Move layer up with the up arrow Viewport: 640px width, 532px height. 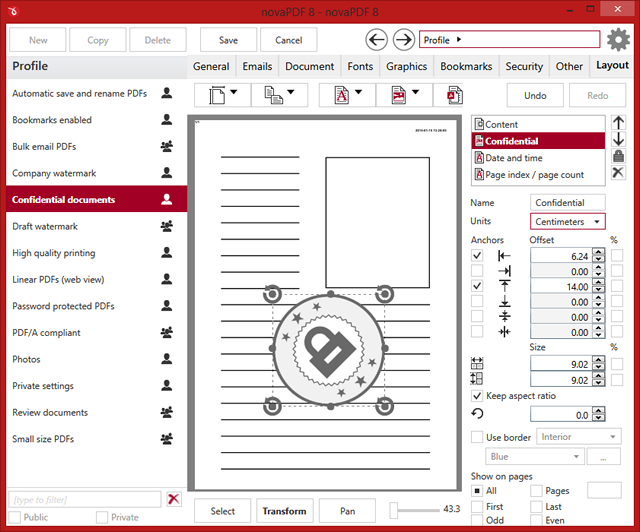618,122
